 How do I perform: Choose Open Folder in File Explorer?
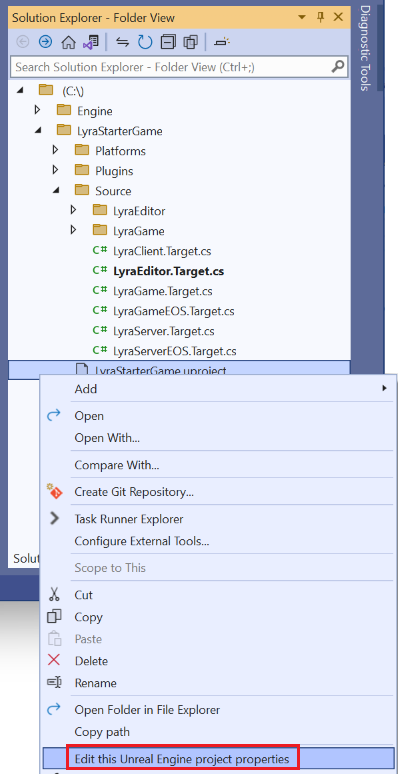pos(218,710)
